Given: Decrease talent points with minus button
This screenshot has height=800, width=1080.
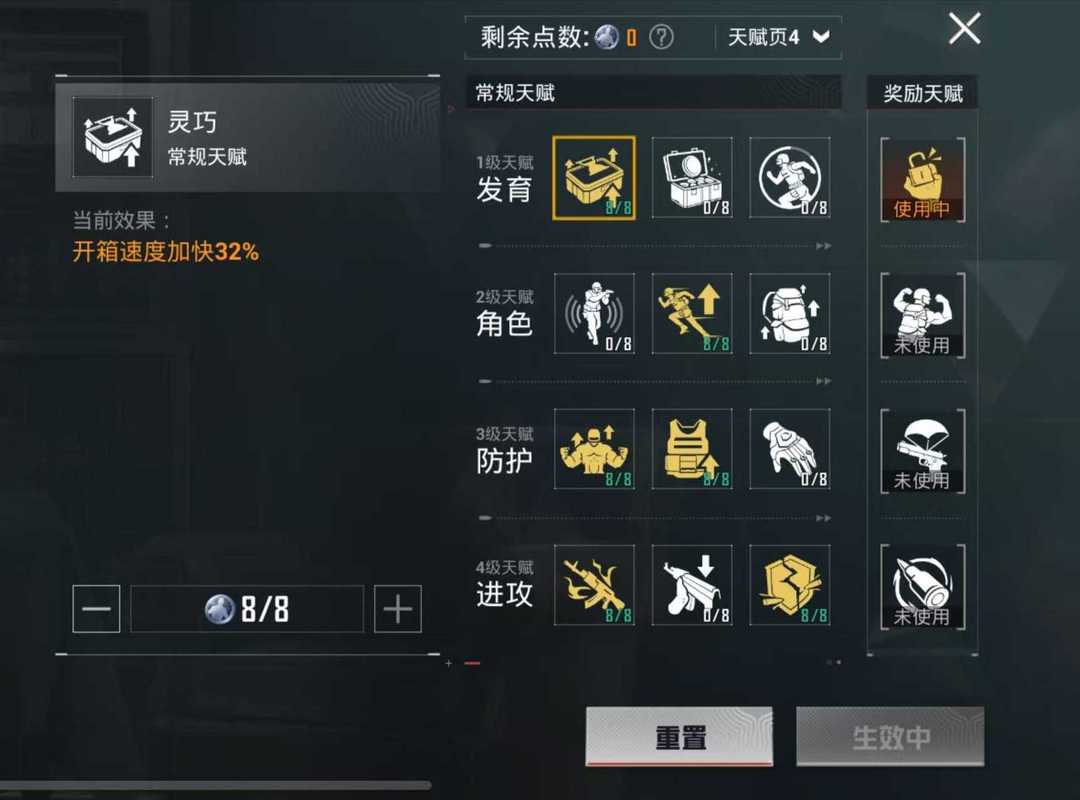Looking at the screenshot, I should (96, 608).
